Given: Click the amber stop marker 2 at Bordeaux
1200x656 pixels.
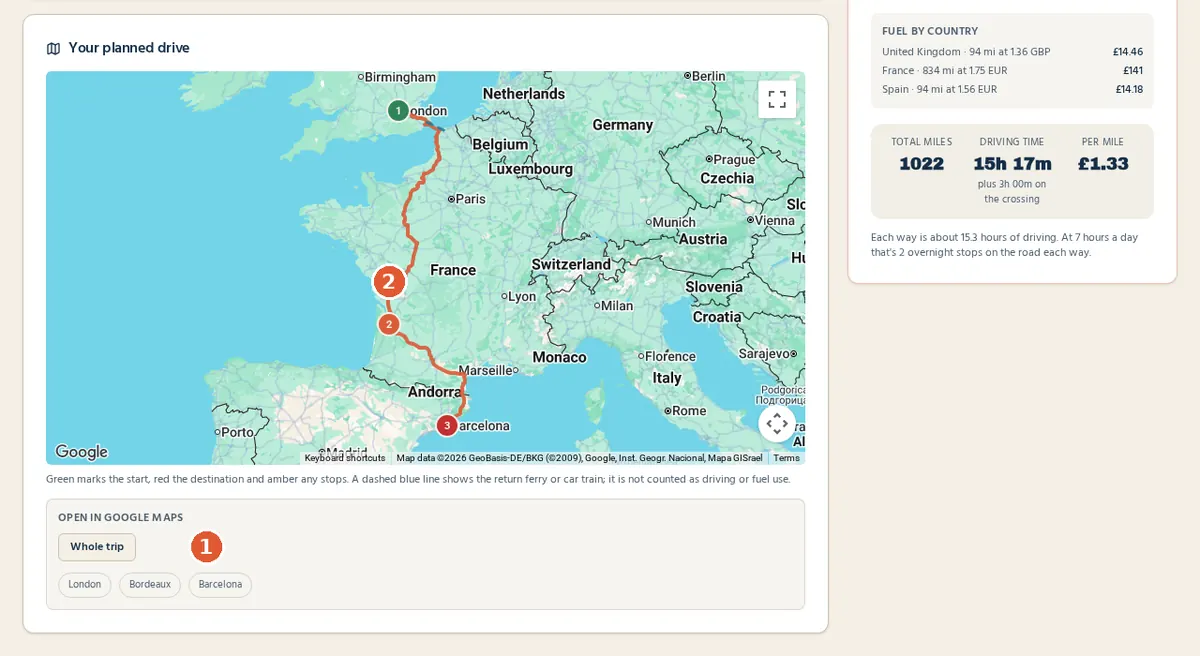Looking at the screenshot, I should pyautogui.click(x=389, y=324).
